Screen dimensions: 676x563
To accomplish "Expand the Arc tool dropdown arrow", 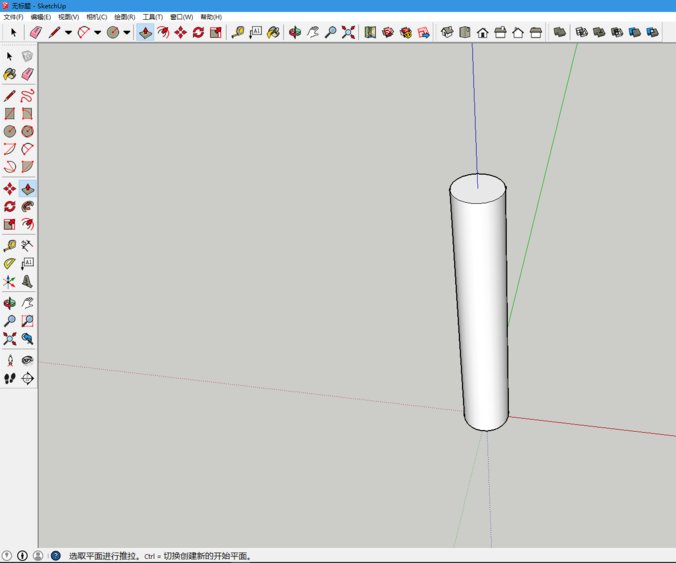I will (x=97, y=32).
